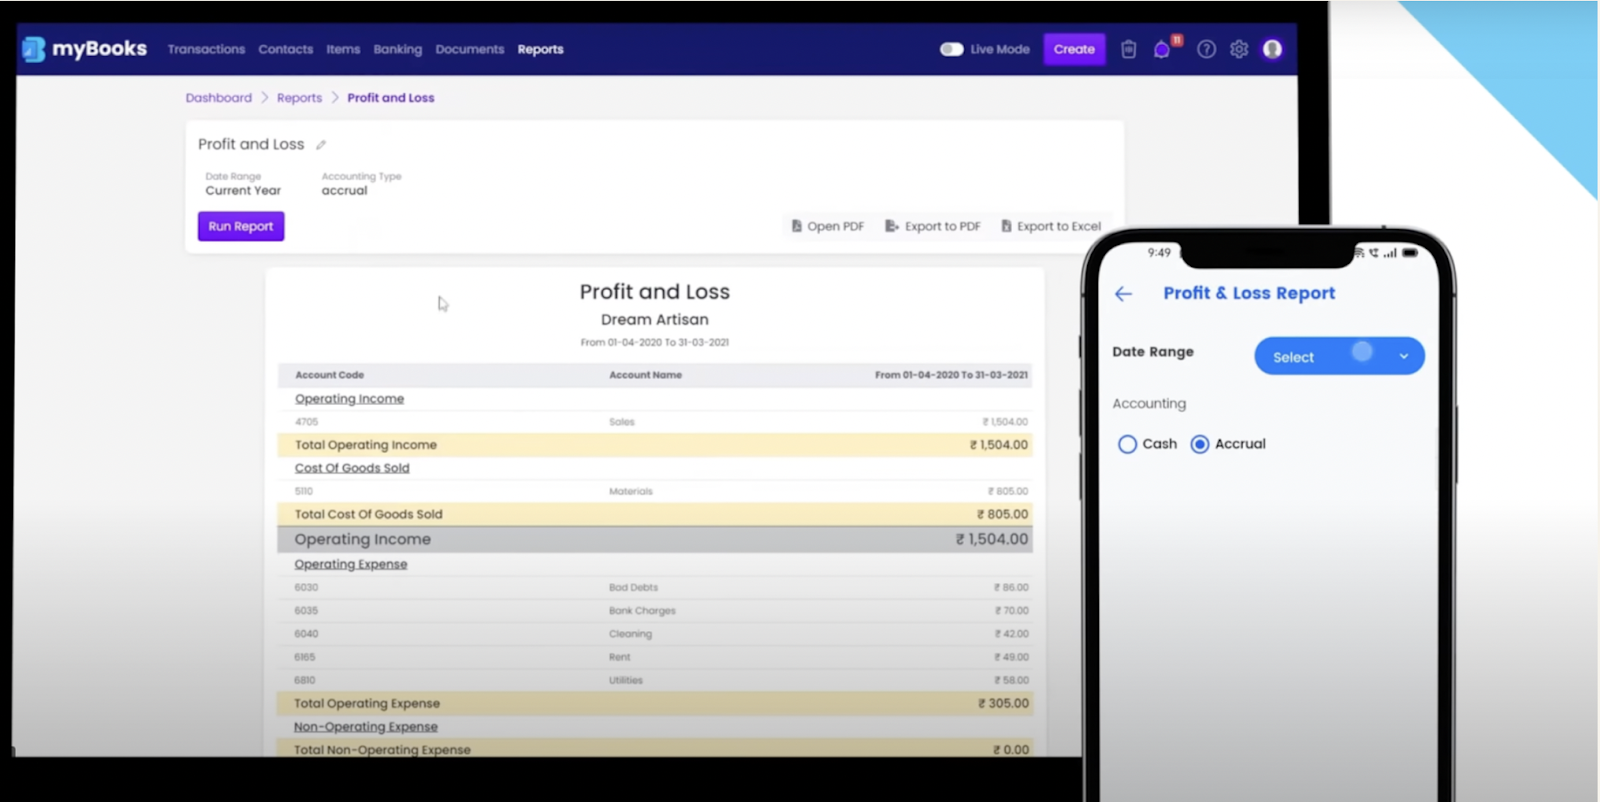Click the Total Operating Expense row
Image resolution: width=1600 pixels, height=802 pixels.
(x=655, y=704)
